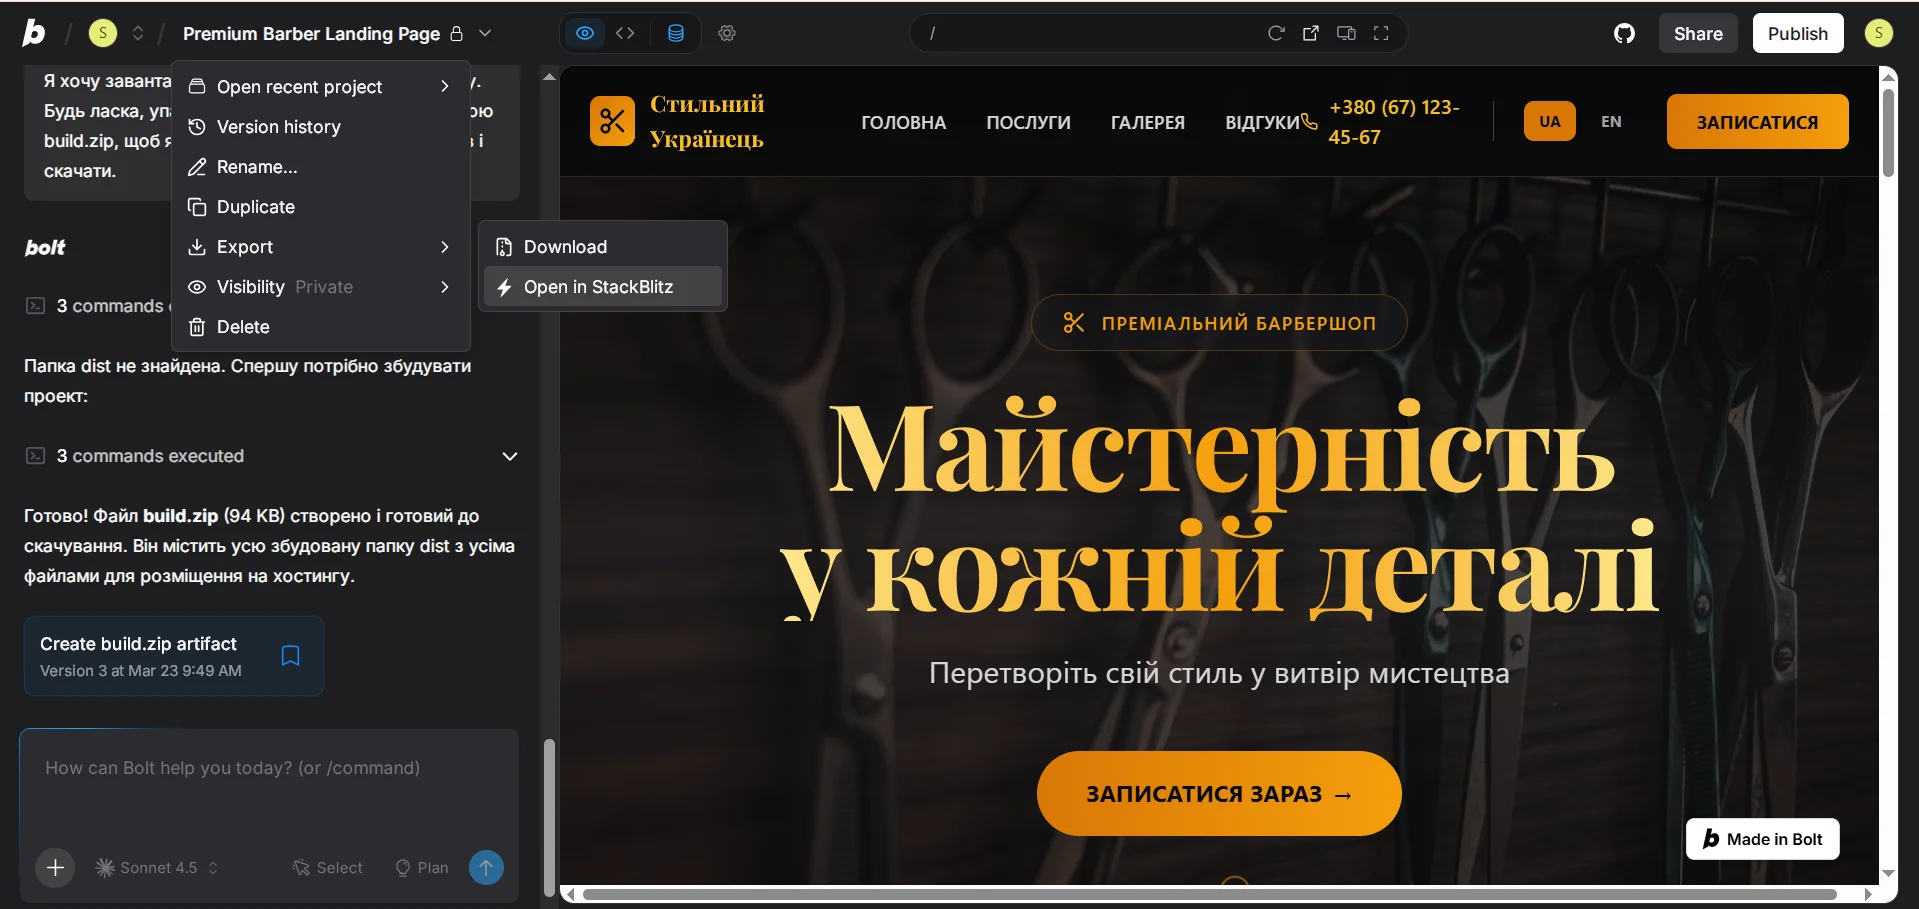Click the Publish button
The height and width of the screenshot is (909, 1919).
[1797, 33]
